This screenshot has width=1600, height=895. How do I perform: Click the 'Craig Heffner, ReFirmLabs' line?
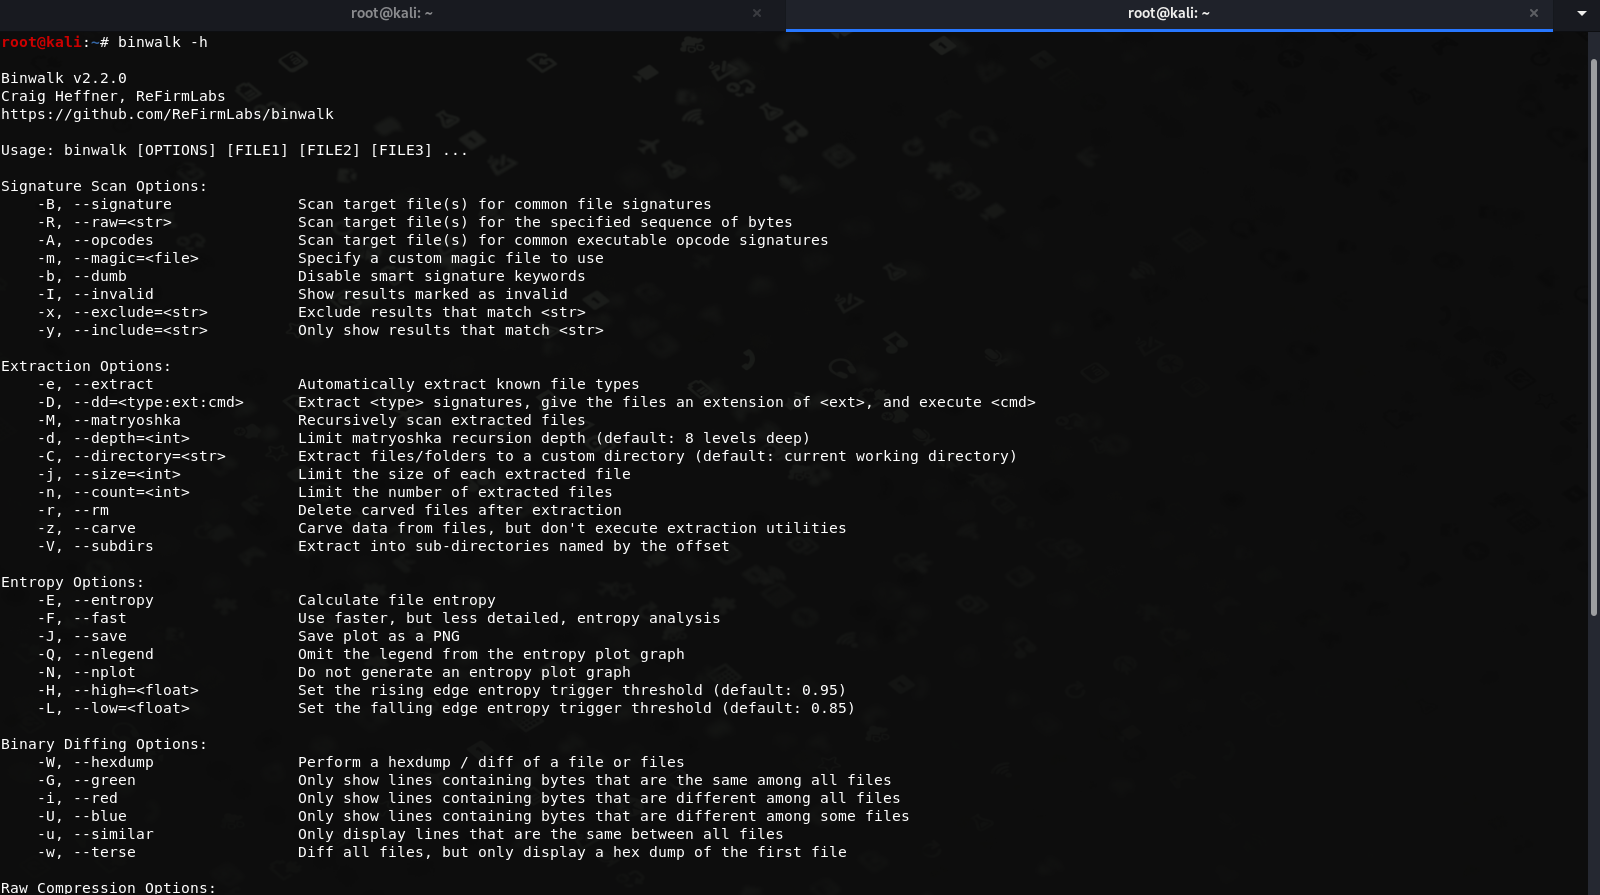(113, 96)
